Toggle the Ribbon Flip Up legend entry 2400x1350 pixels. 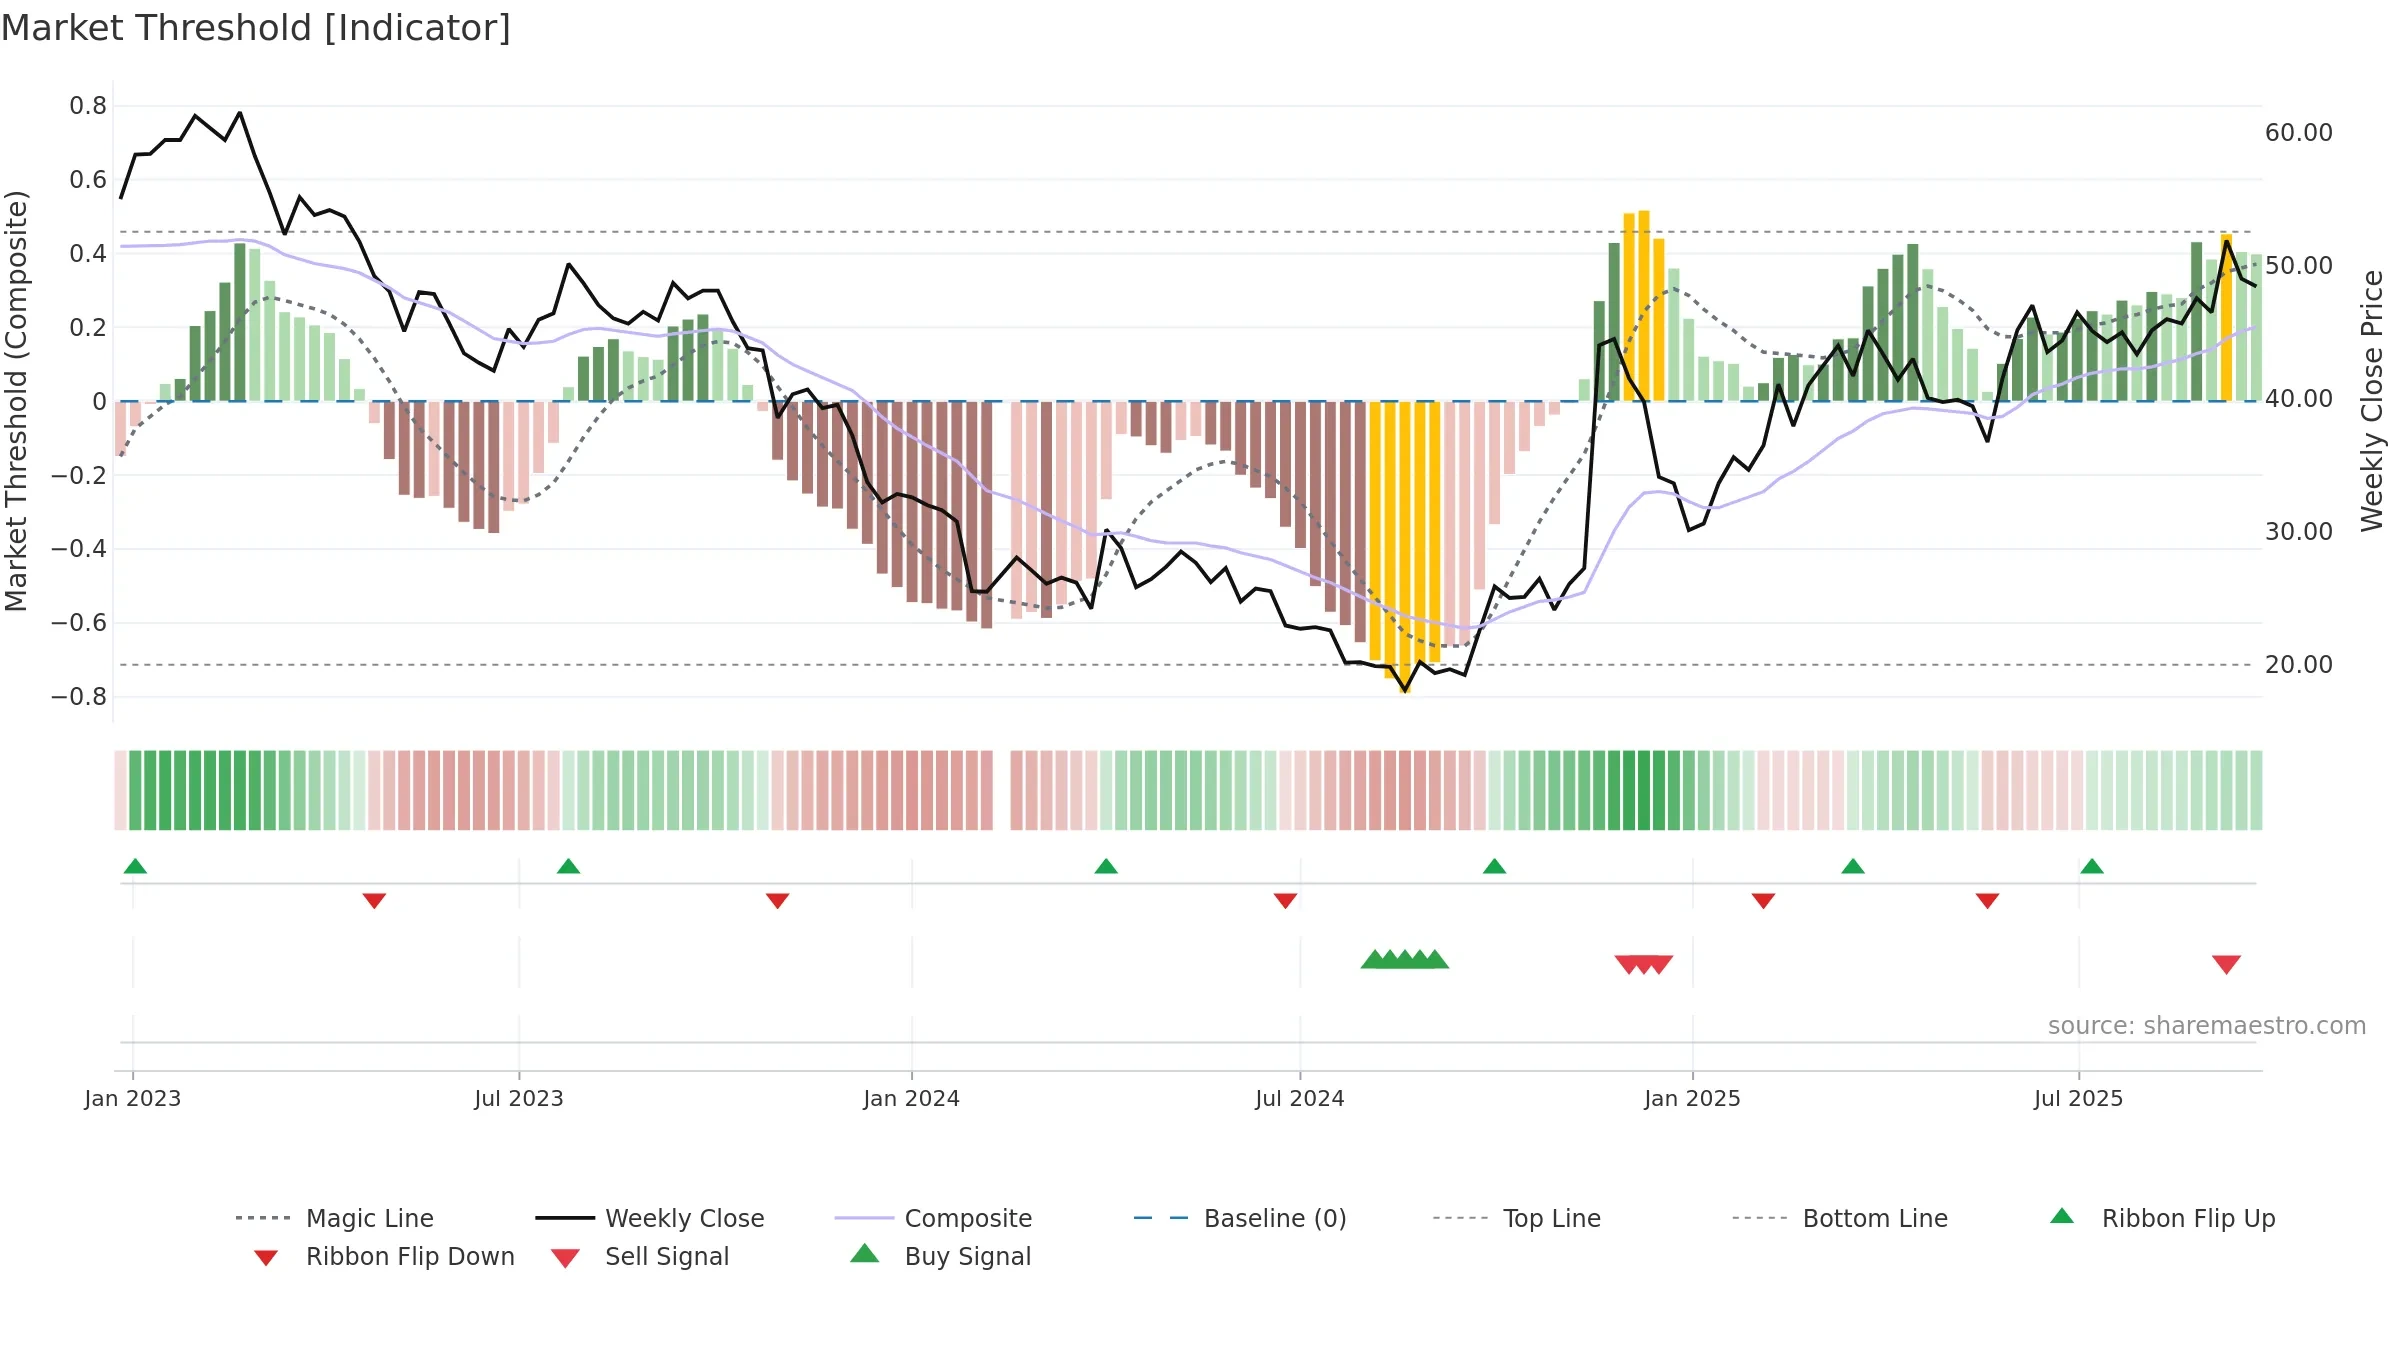coord(2162,1218)
